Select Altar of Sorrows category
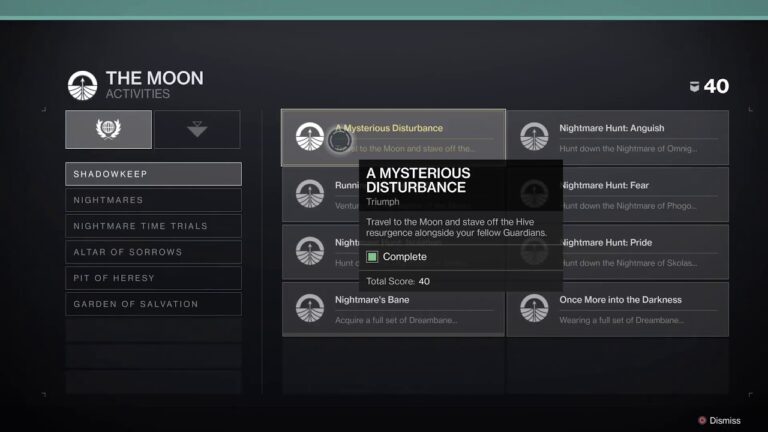 point(153,252)
